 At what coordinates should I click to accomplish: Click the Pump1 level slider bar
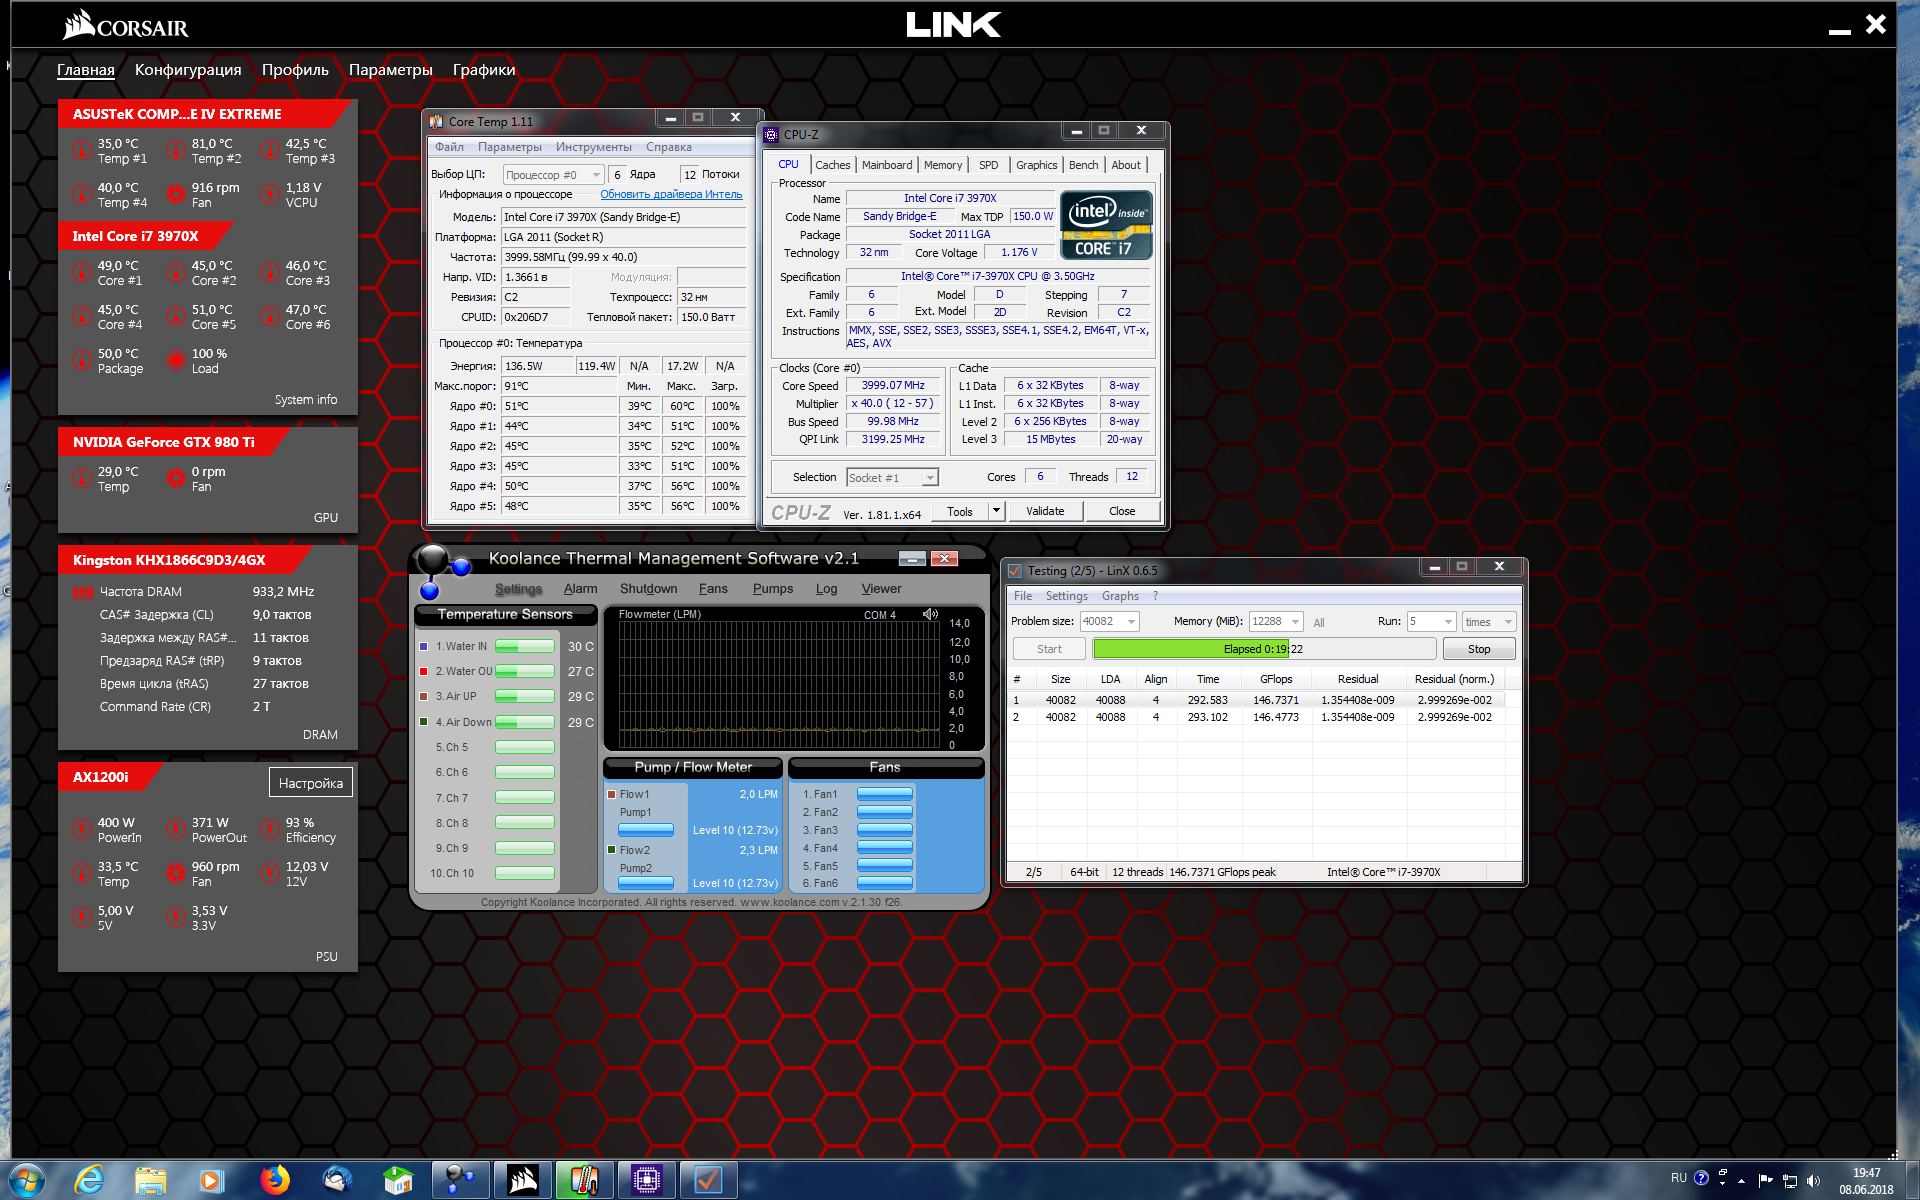(645, 830)
